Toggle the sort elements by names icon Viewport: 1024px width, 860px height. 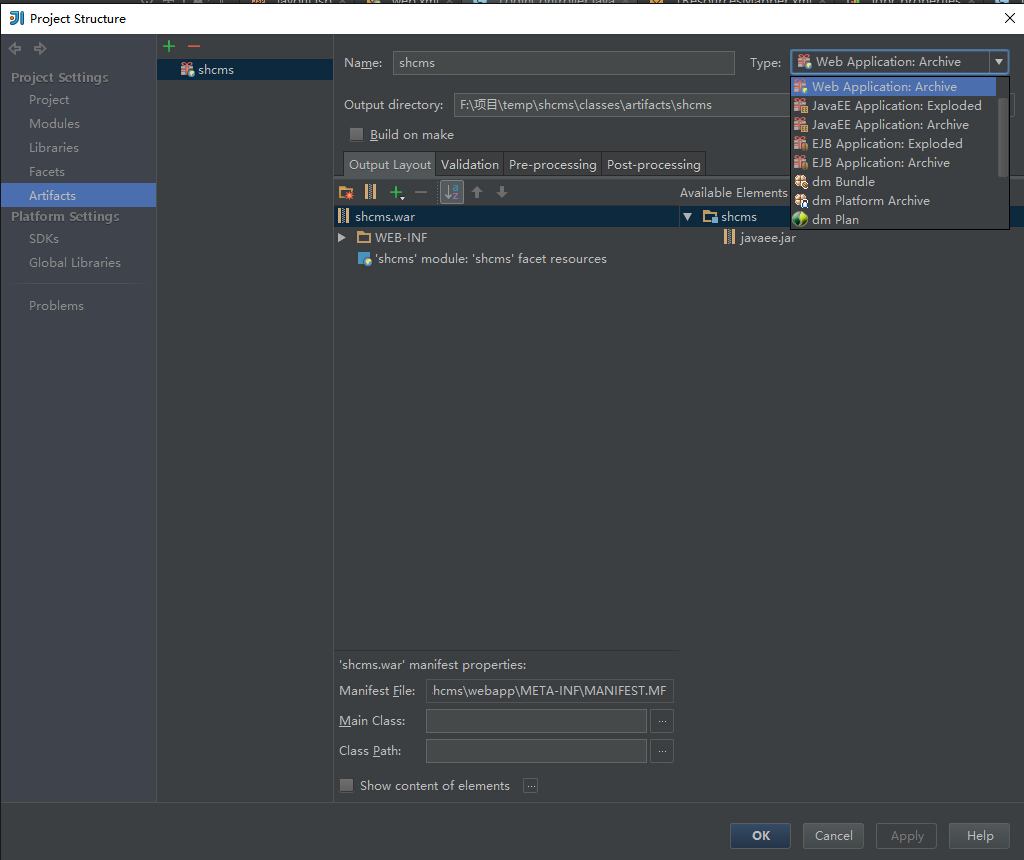tap(452, 192)
